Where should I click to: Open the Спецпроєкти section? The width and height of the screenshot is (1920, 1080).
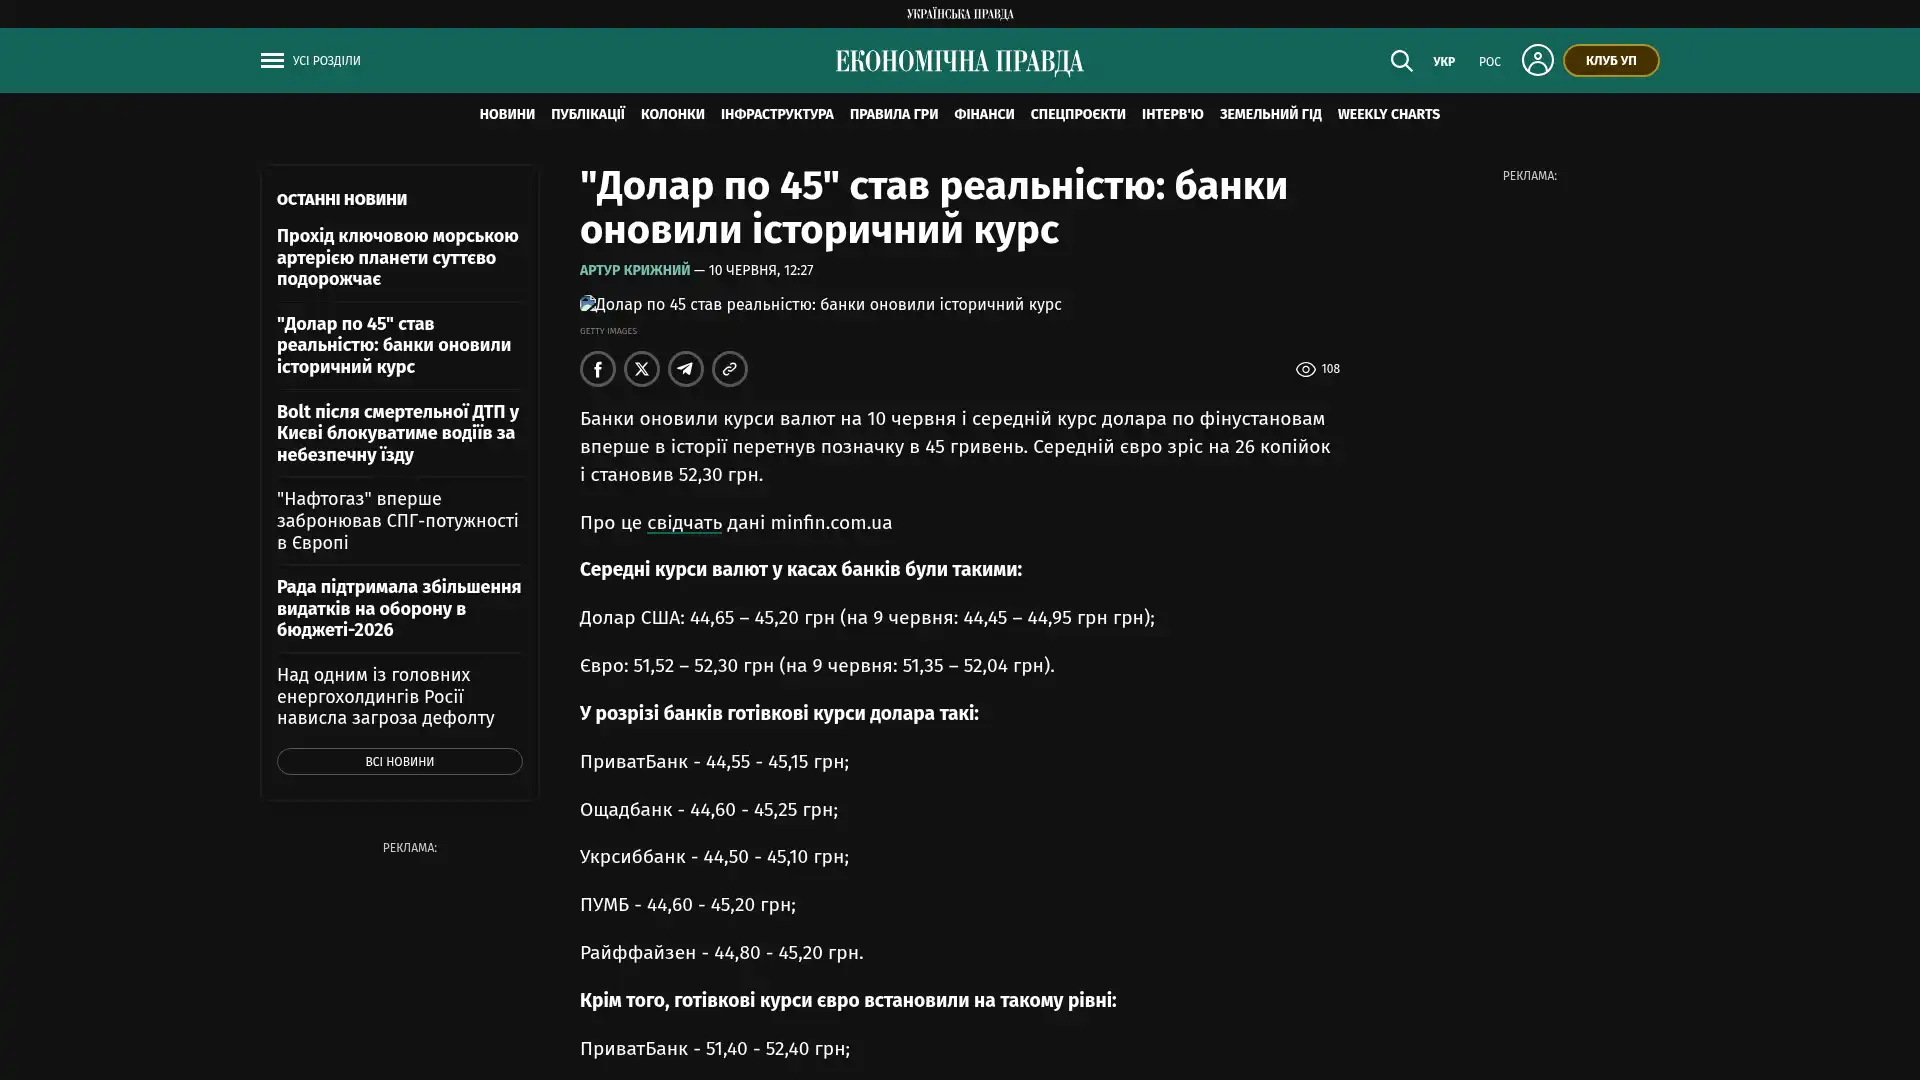tap(1077, 114)
